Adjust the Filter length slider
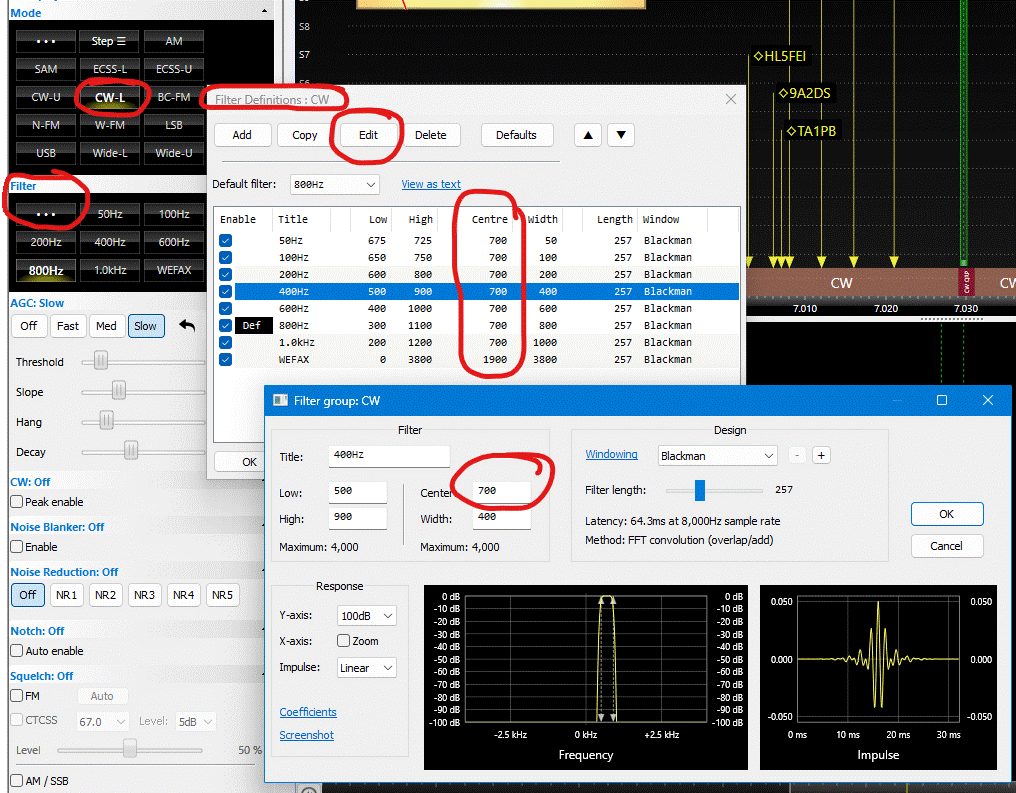 [x=700, y=490]
